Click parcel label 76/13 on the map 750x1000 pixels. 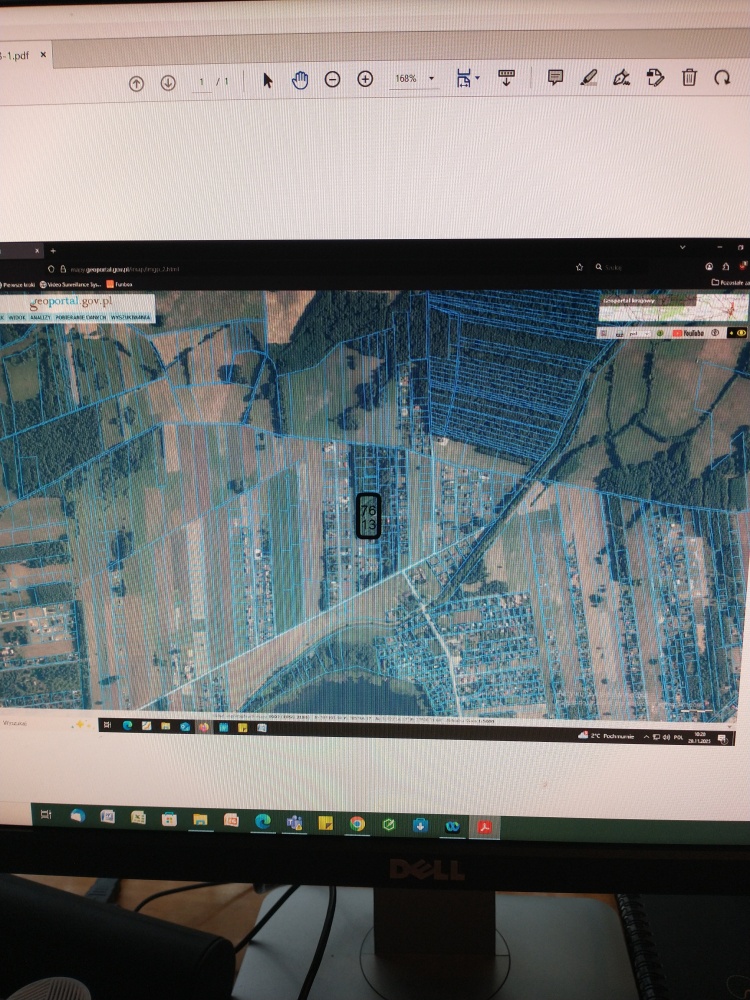368,516
